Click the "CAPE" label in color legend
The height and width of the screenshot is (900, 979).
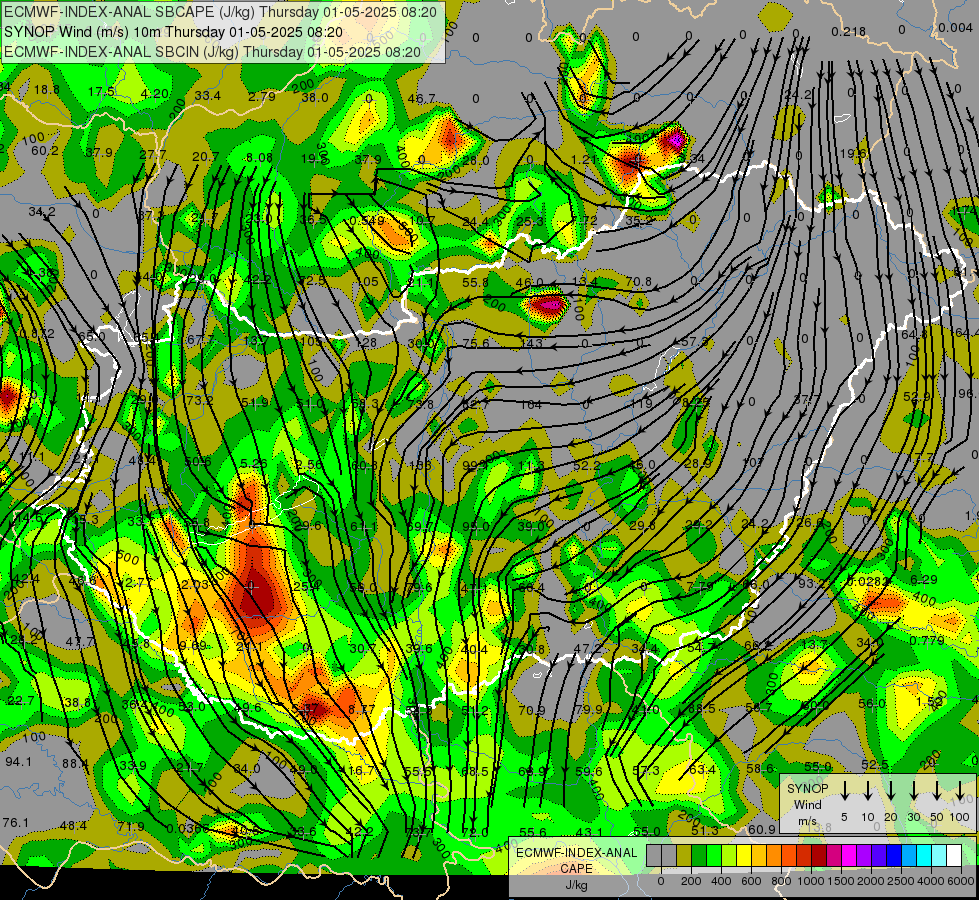[576, 869]
